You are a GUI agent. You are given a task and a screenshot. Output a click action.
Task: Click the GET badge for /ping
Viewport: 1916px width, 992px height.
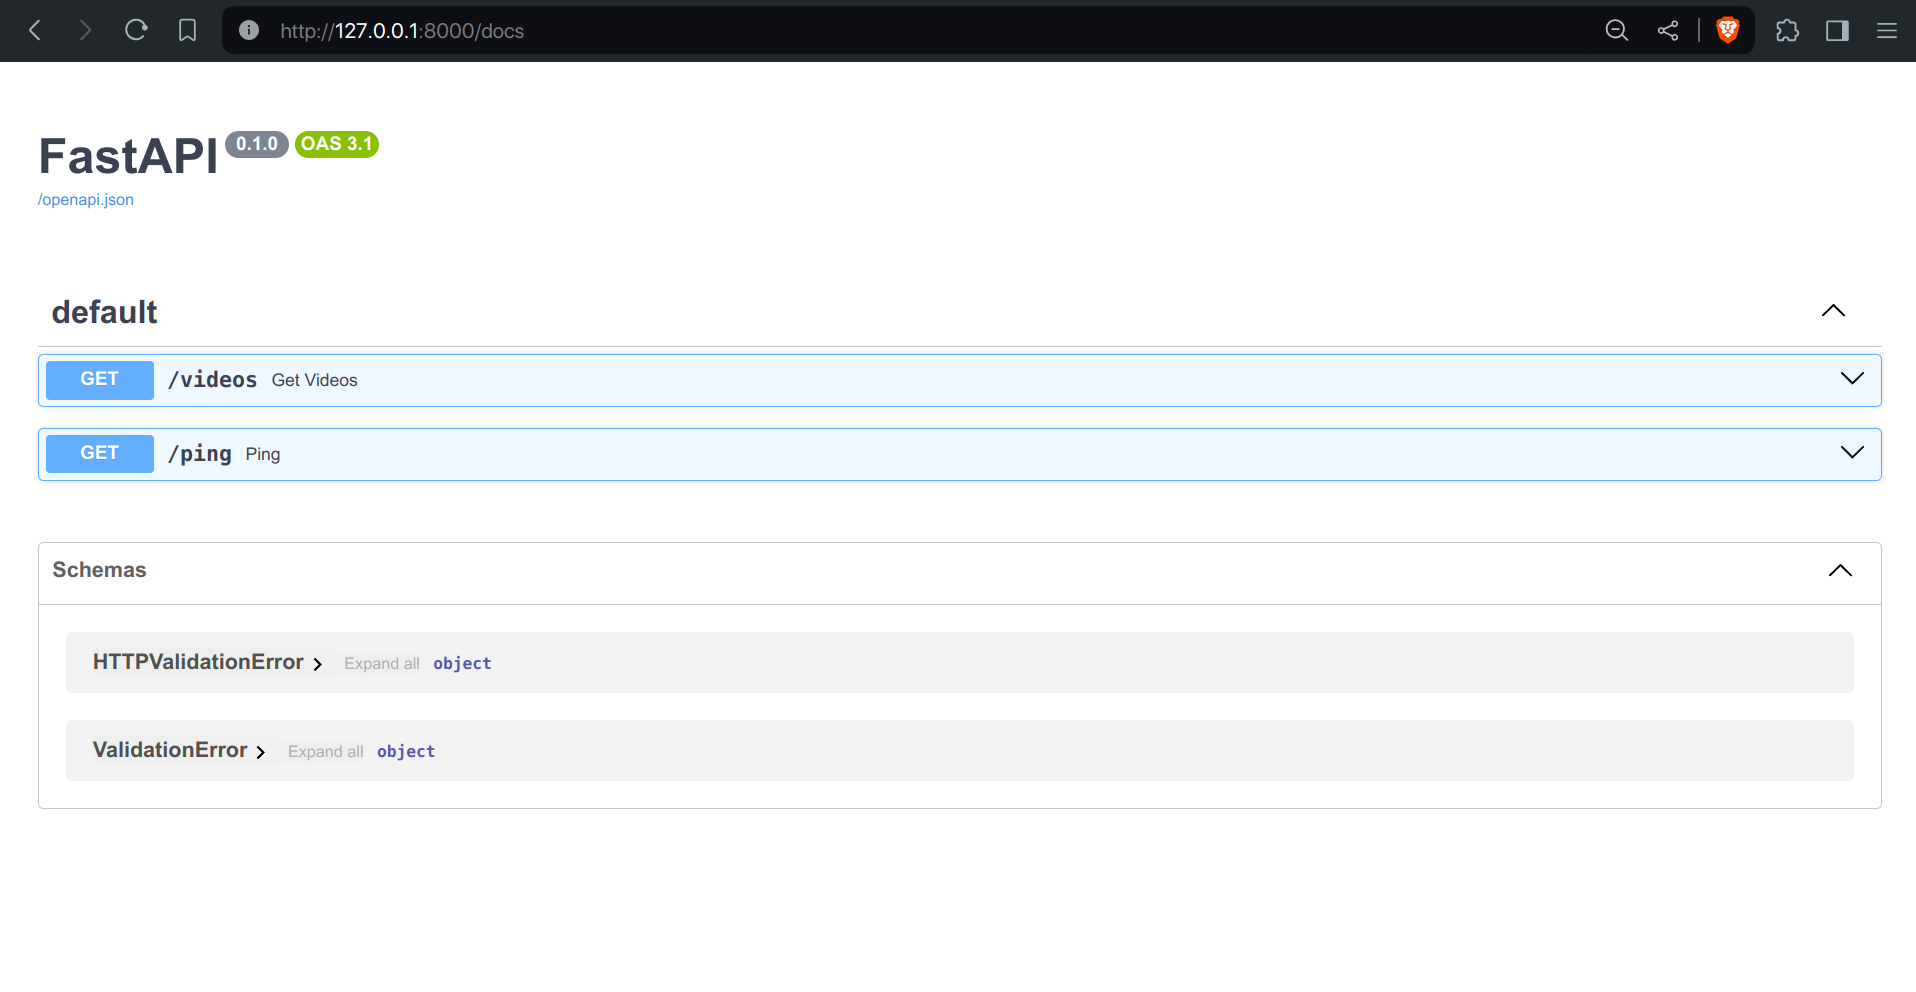click(100, 454)
